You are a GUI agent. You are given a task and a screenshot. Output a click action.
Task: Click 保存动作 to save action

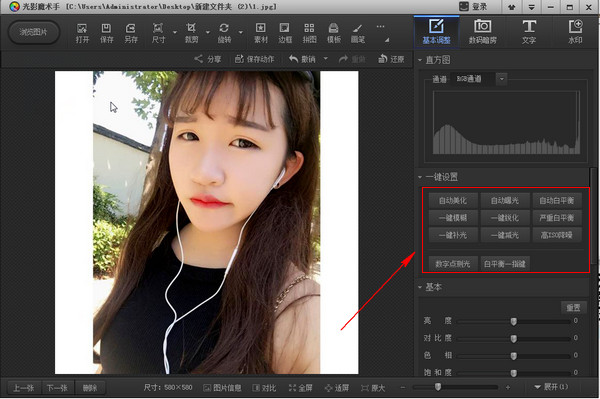254,59
